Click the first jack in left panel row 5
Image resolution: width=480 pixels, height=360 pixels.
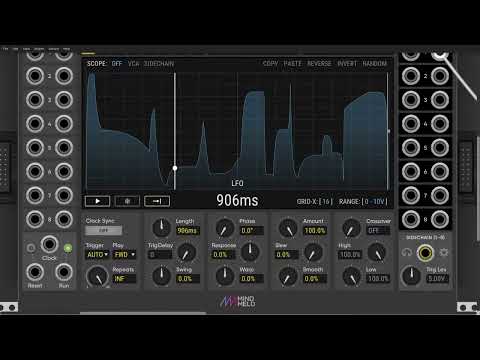pos(35,148)
